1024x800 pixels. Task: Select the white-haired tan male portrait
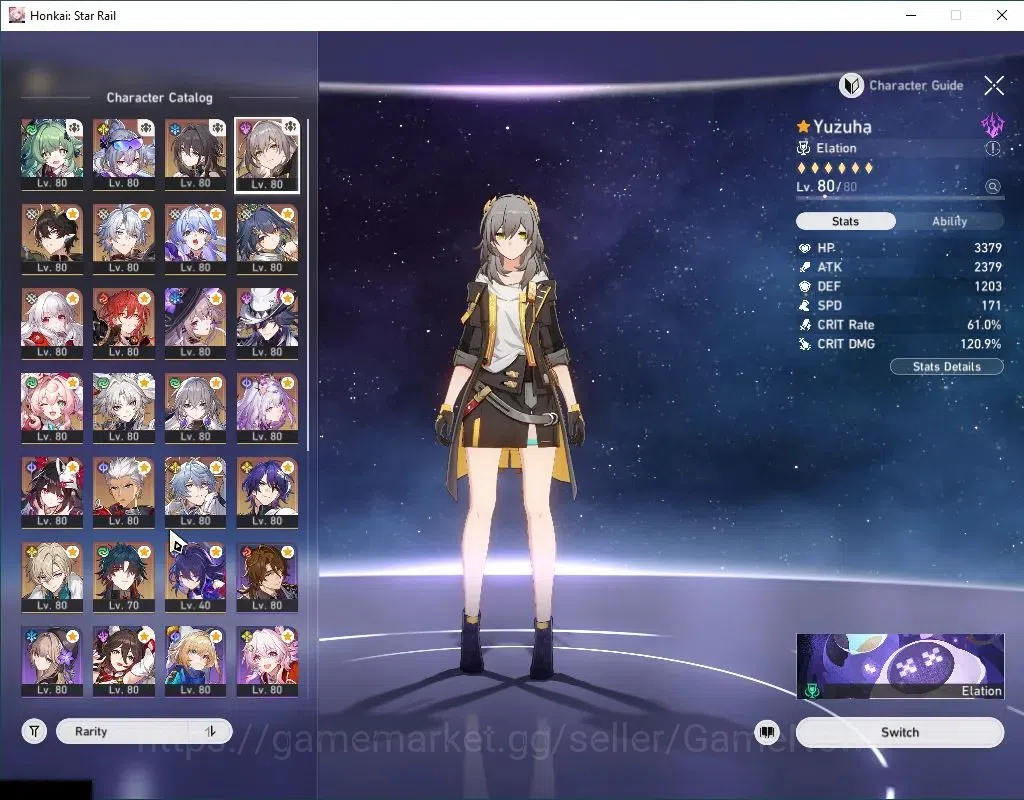pos(123,492)
